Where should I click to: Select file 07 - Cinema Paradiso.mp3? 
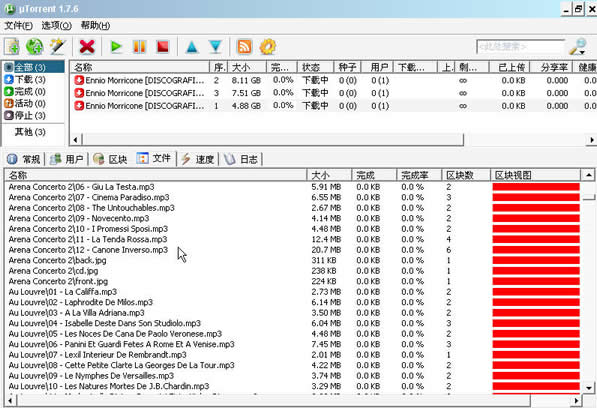(x=89, y=197)
